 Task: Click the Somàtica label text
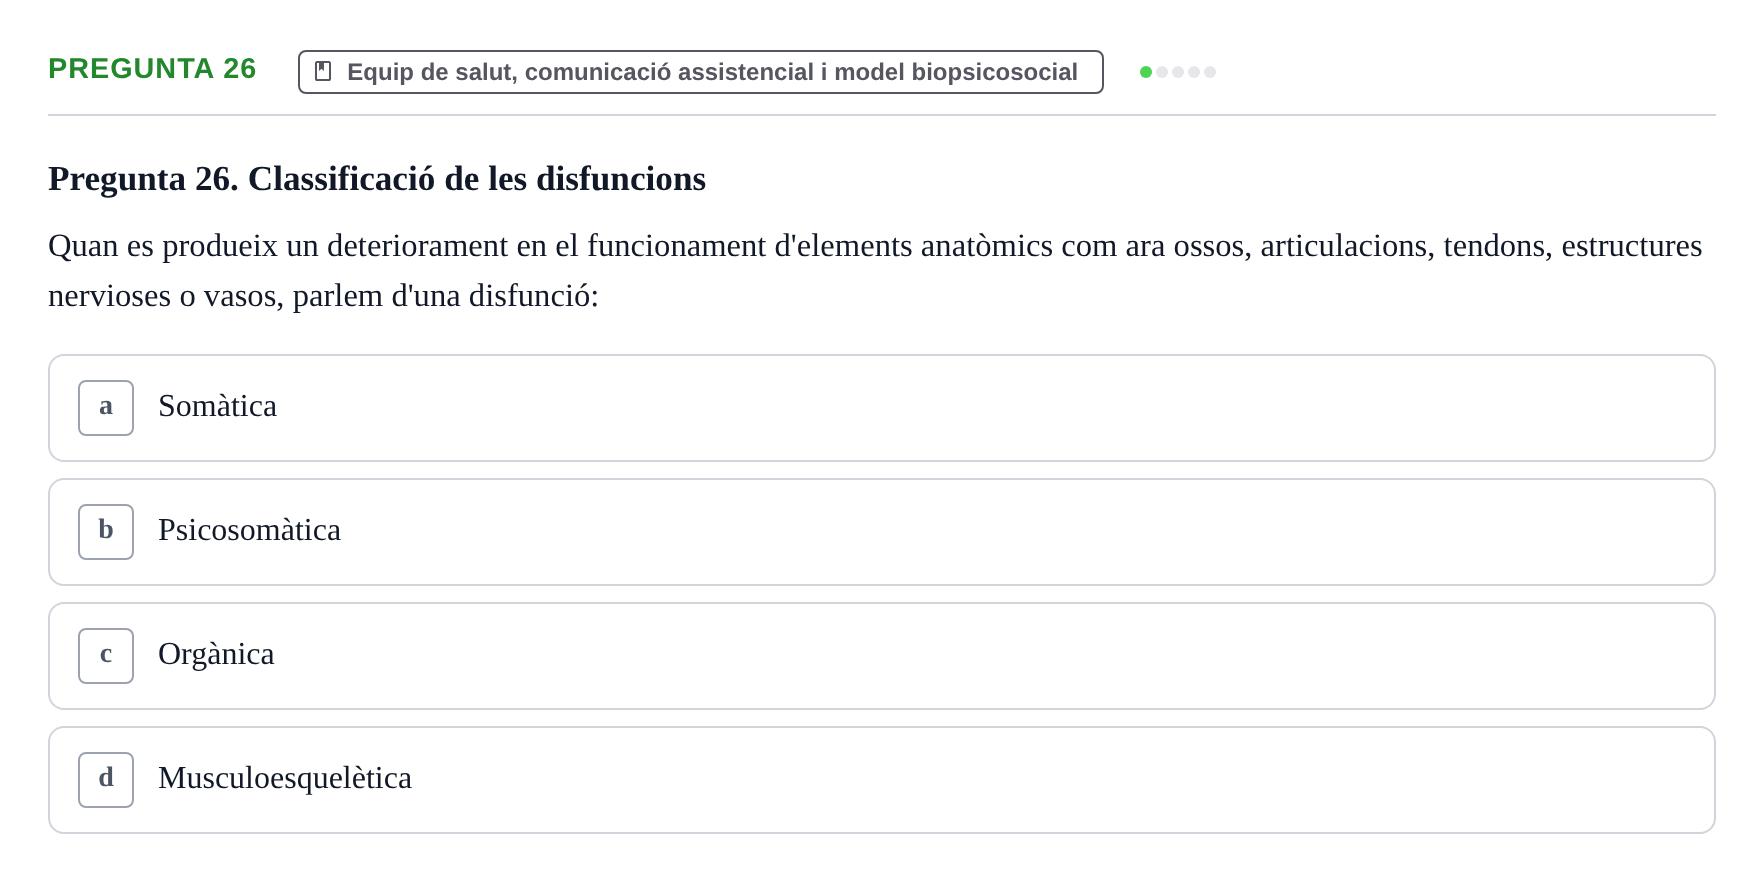[x=217, y=406]
